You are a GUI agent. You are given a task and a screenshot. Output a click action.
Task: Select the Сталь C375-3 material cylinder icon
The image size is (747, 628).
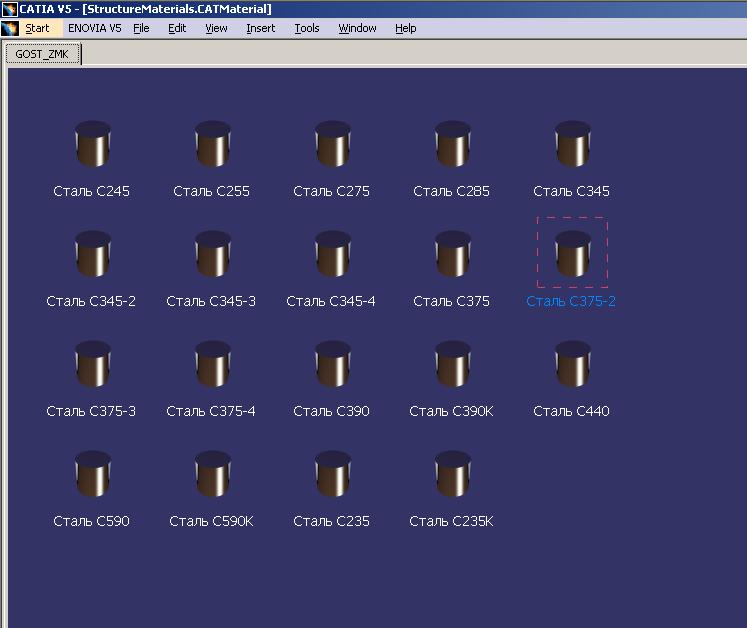(x=93, y=364)
